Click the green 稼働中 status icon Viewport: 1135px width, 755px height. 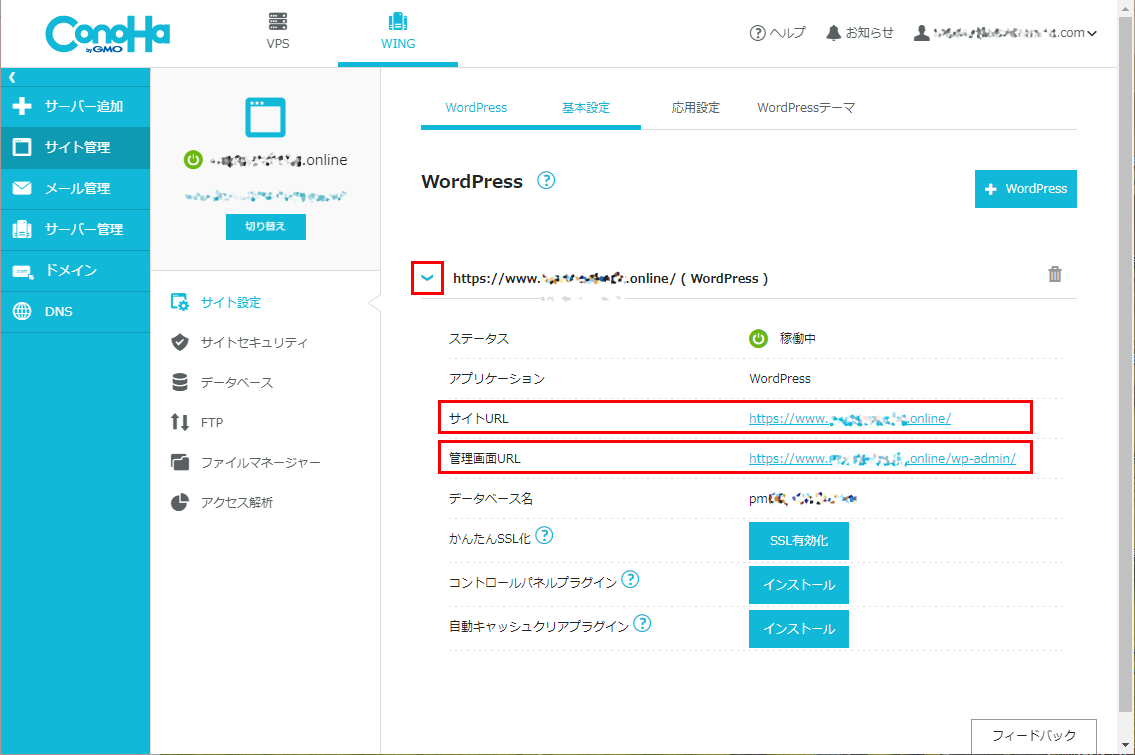pyautogui.click(x=758, y=338)
